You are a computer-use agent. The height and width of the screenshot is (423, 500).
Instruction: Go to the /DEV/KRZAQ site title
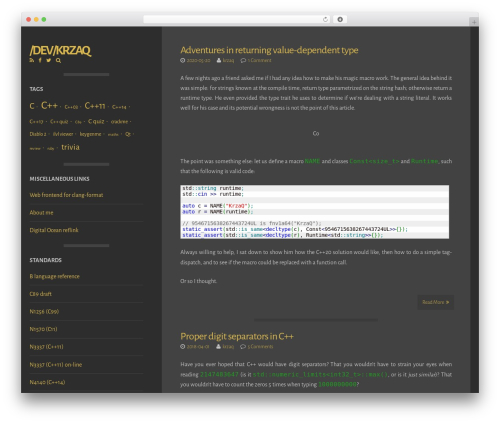[60, 50]
